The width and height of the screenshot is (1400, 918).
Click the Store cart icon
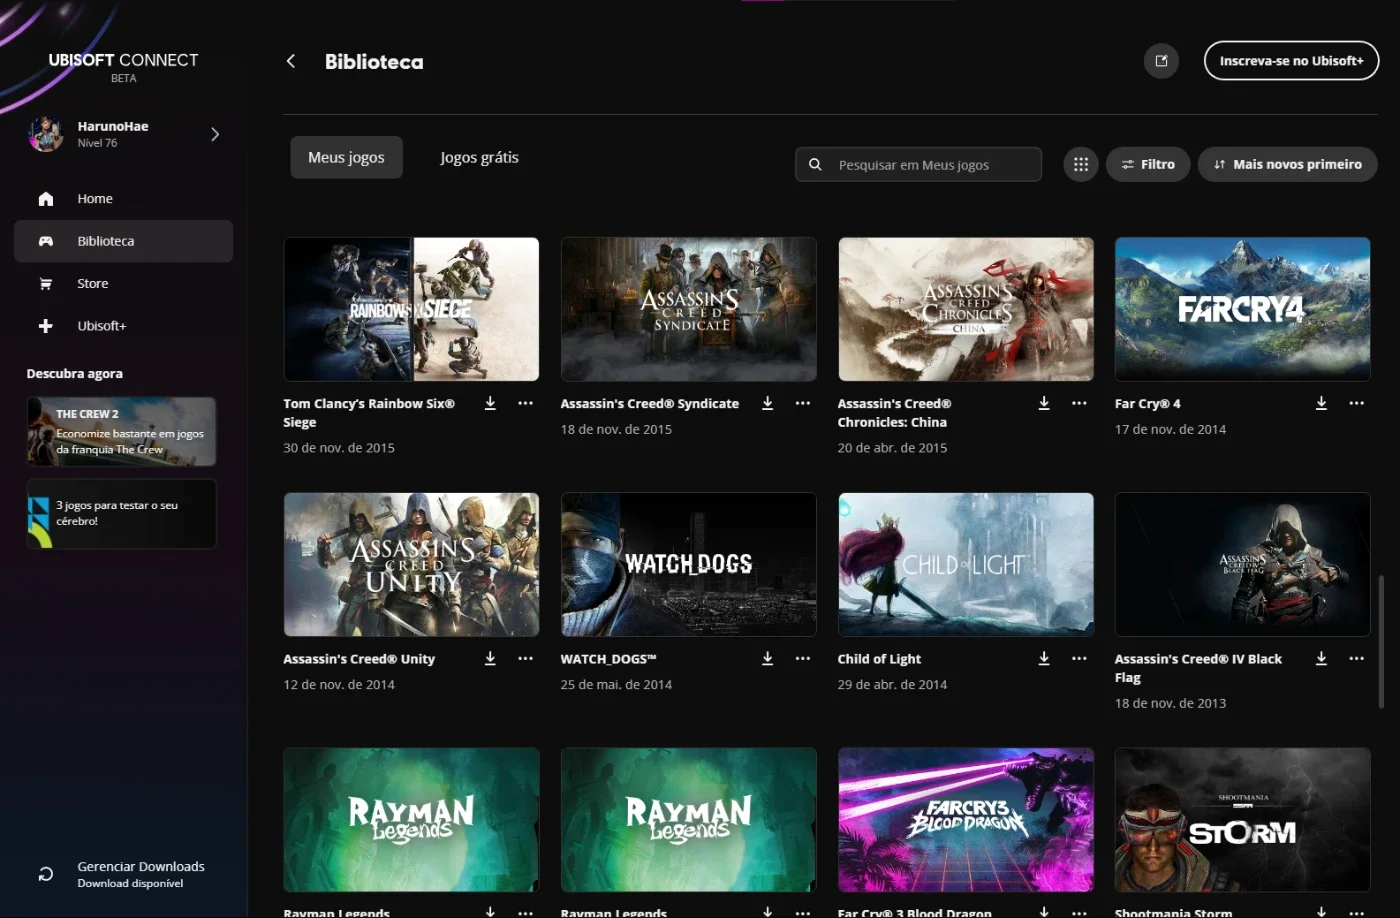46,284
